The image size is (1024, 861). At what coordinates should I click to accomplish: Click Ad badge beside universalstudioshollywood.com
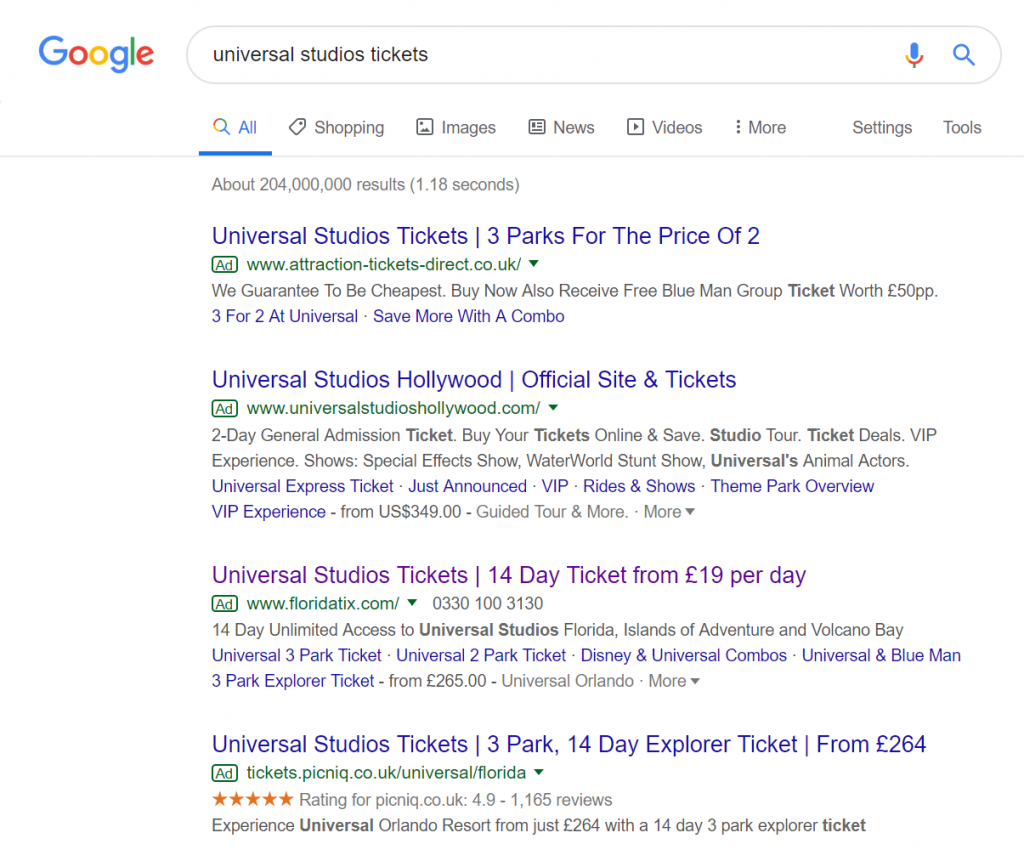(225, 408)
